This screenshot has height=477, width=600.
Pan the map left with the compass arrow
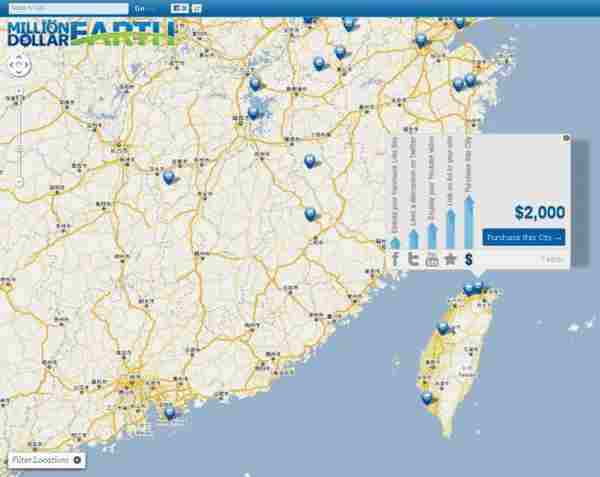11,65
